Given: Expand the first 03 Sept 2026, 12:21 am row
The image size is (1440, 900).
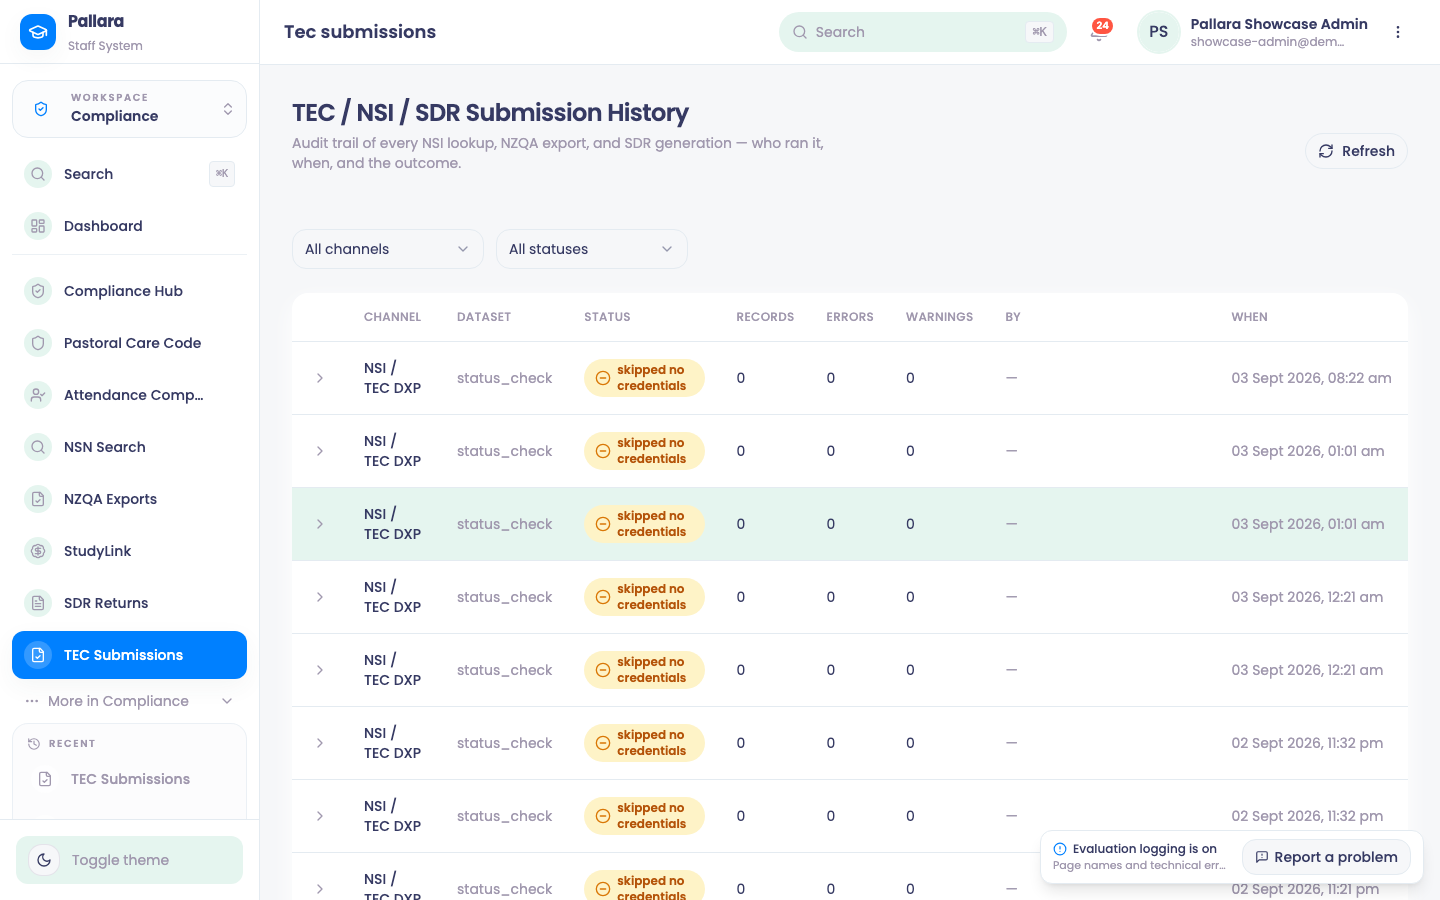Looking at the screenshot, I should tap(320, 597).
